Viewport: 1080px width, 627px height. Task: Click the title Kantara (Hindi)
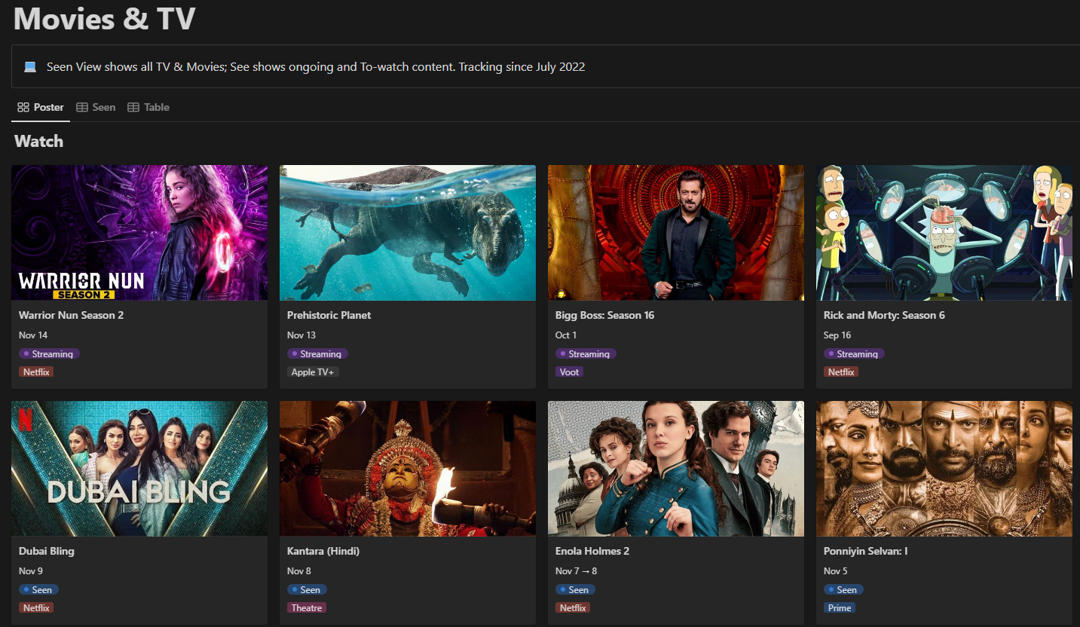coord(323,551)
